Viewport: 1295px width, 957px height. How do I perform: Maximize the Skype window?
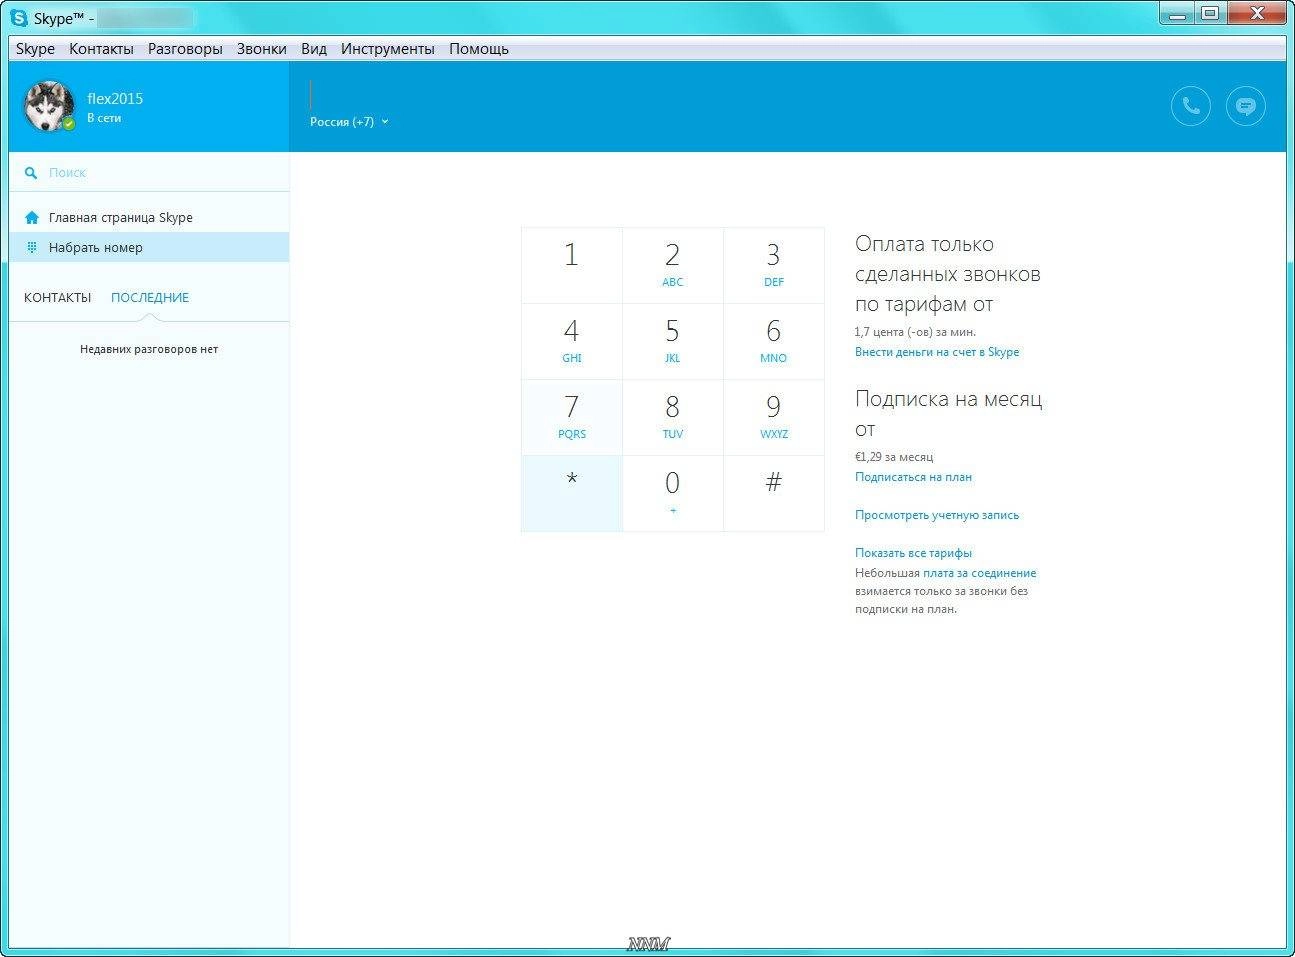1210,13
